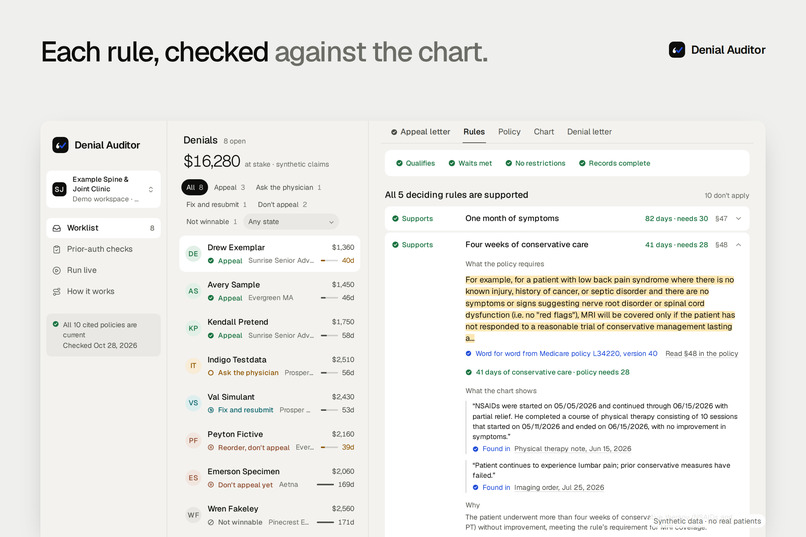
Task: Open the Denial letter tab
Action: 589,132
